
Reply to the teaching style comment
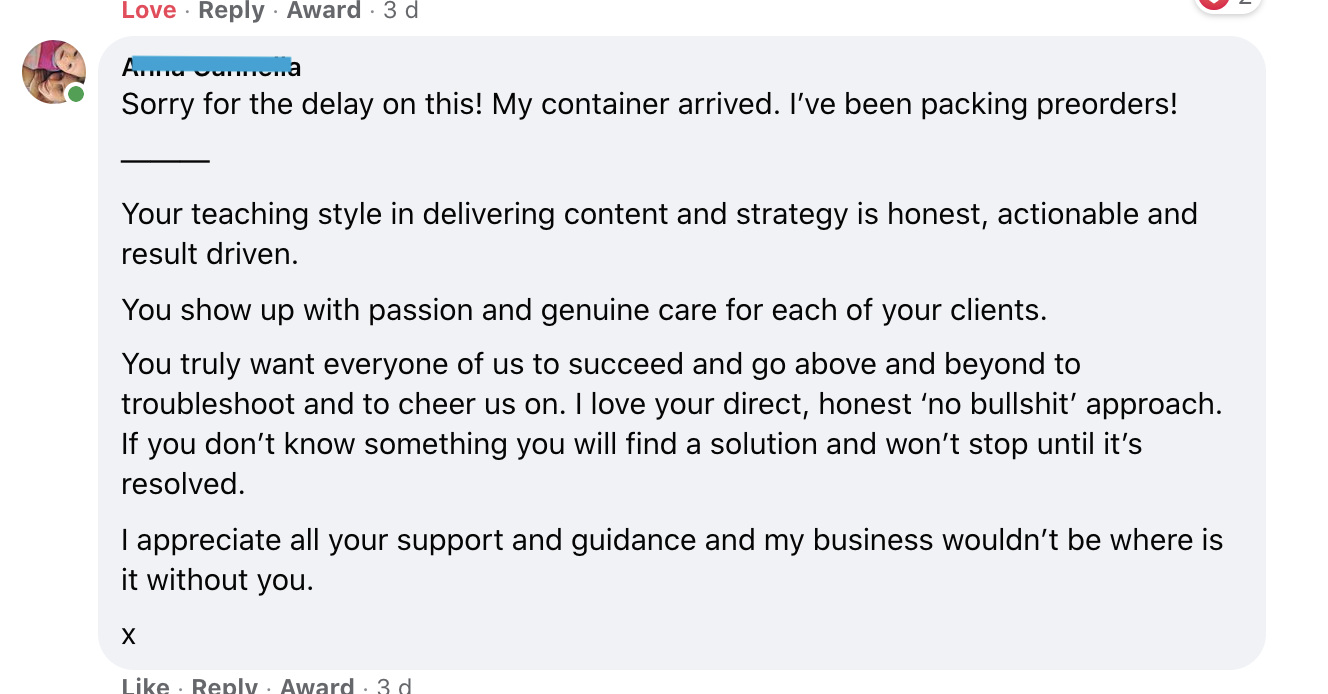224,685
